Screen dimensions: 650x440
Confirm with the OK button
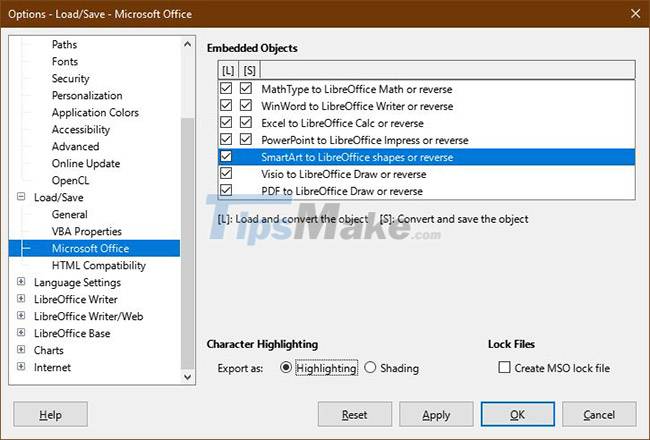[517, 414]
